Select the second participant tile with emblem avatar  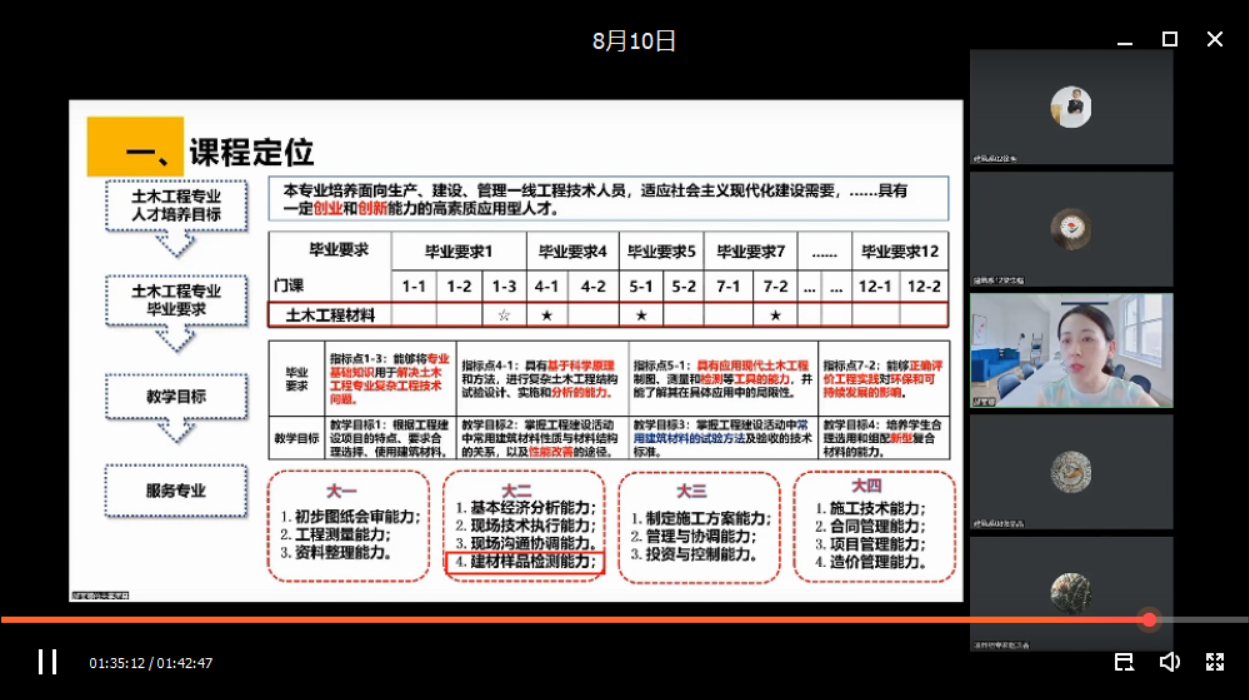click(1071, 229)
